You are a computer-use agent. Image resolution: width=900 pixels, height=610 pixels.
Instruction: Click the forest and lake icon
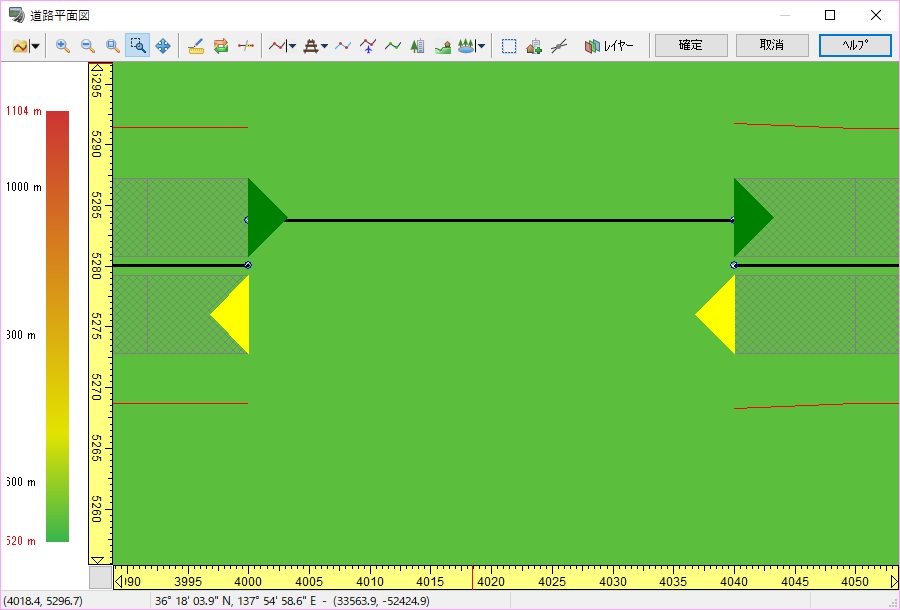466,46
